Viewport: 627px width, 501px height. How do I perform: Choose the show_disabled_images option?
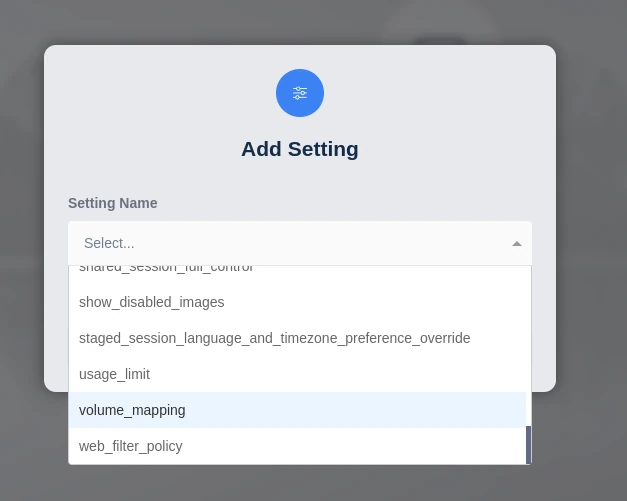pos(152,302)
